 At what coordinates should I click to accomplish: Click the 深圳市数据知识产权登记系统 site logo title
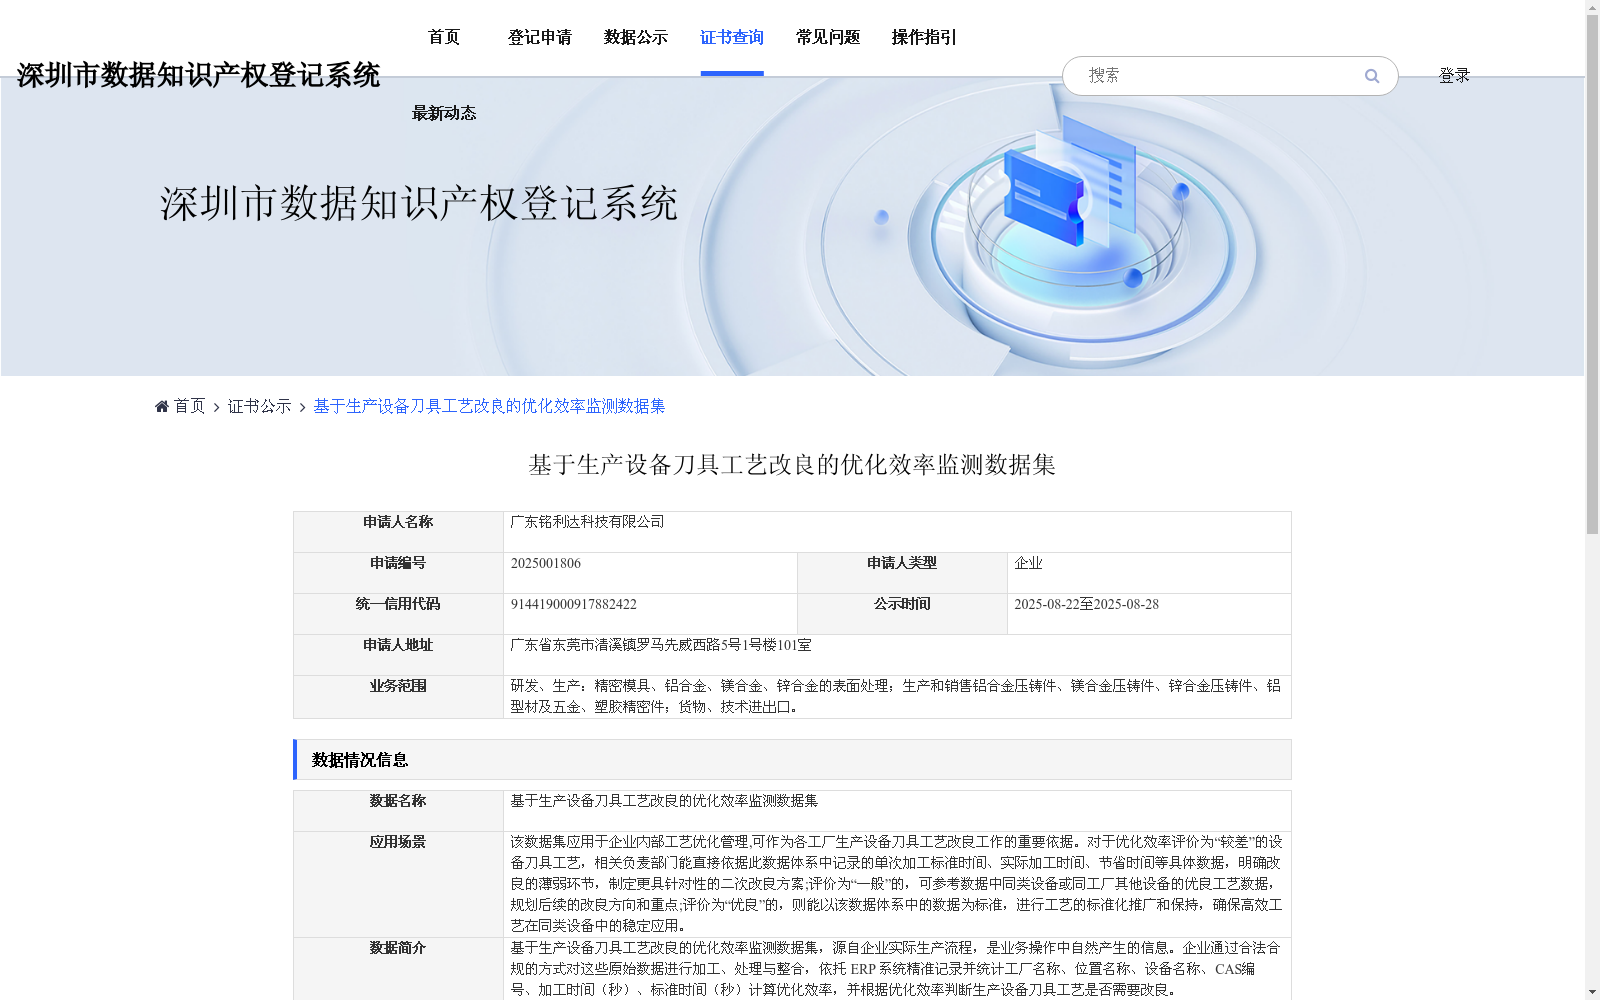[x=198, y=75]
